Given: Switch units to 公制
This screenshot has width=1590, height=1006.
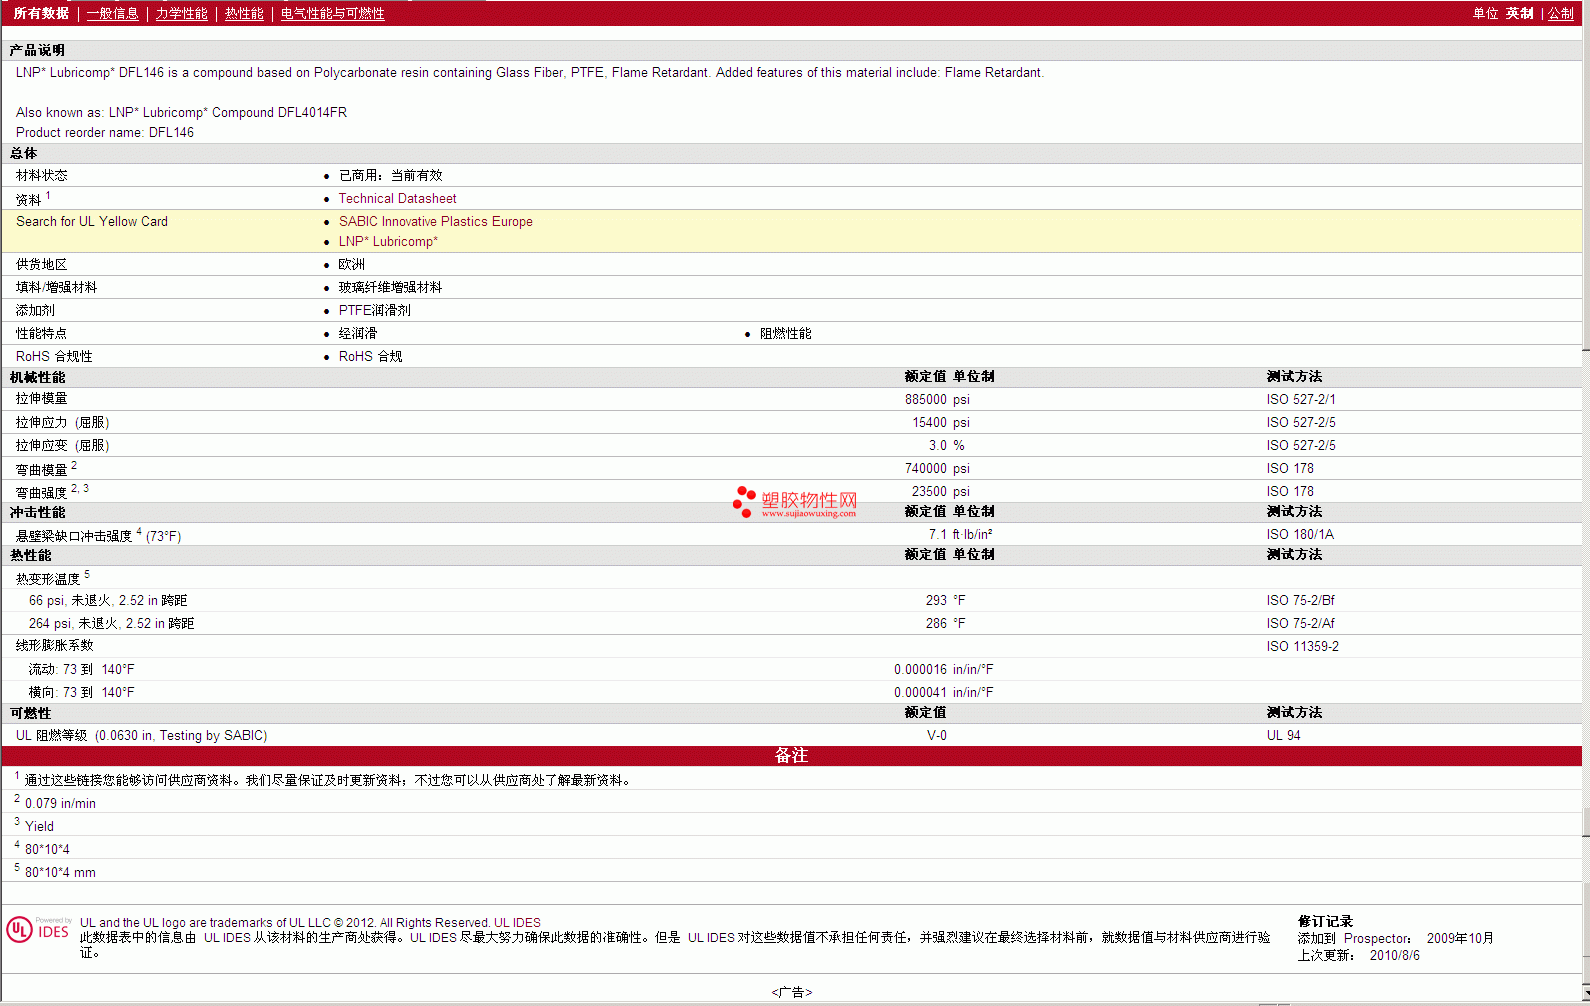Looking at the screenshot, I should pyautogui.click(x=1561, y=13).
